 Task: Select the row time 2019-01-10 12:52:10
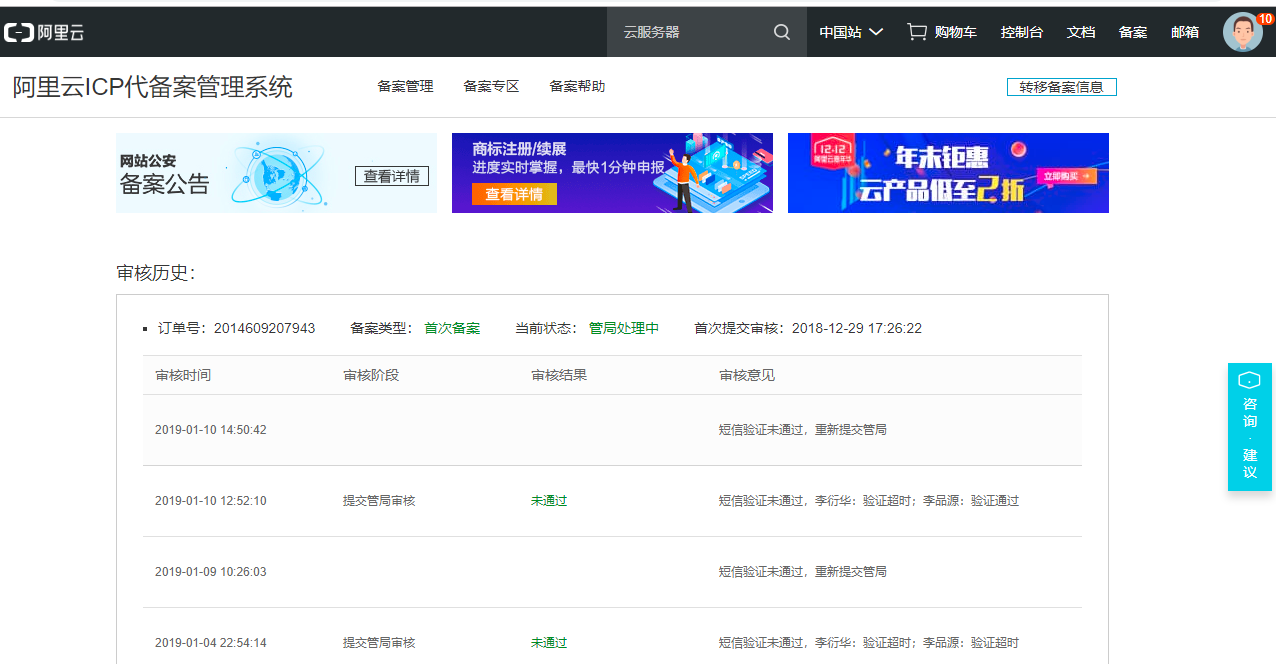point(211,501)
